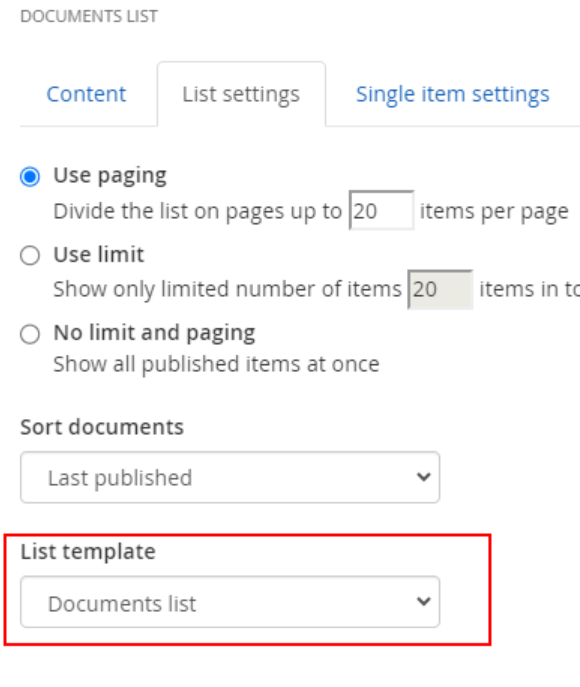Click the 'Use paging' label text
Image resolution: width=580 pixels, height=687 pixels.
[110, 176]
